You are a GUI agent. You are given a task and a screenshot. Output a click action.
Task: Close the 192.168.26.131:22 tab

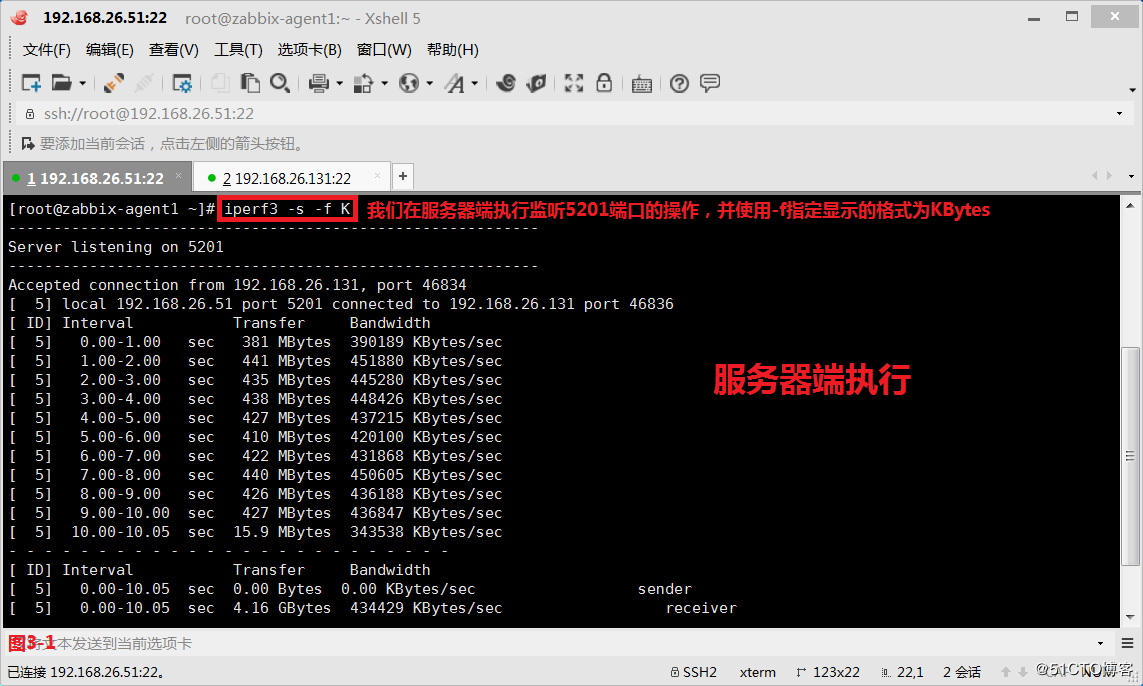pyautogui.click(x=377, y=176)
